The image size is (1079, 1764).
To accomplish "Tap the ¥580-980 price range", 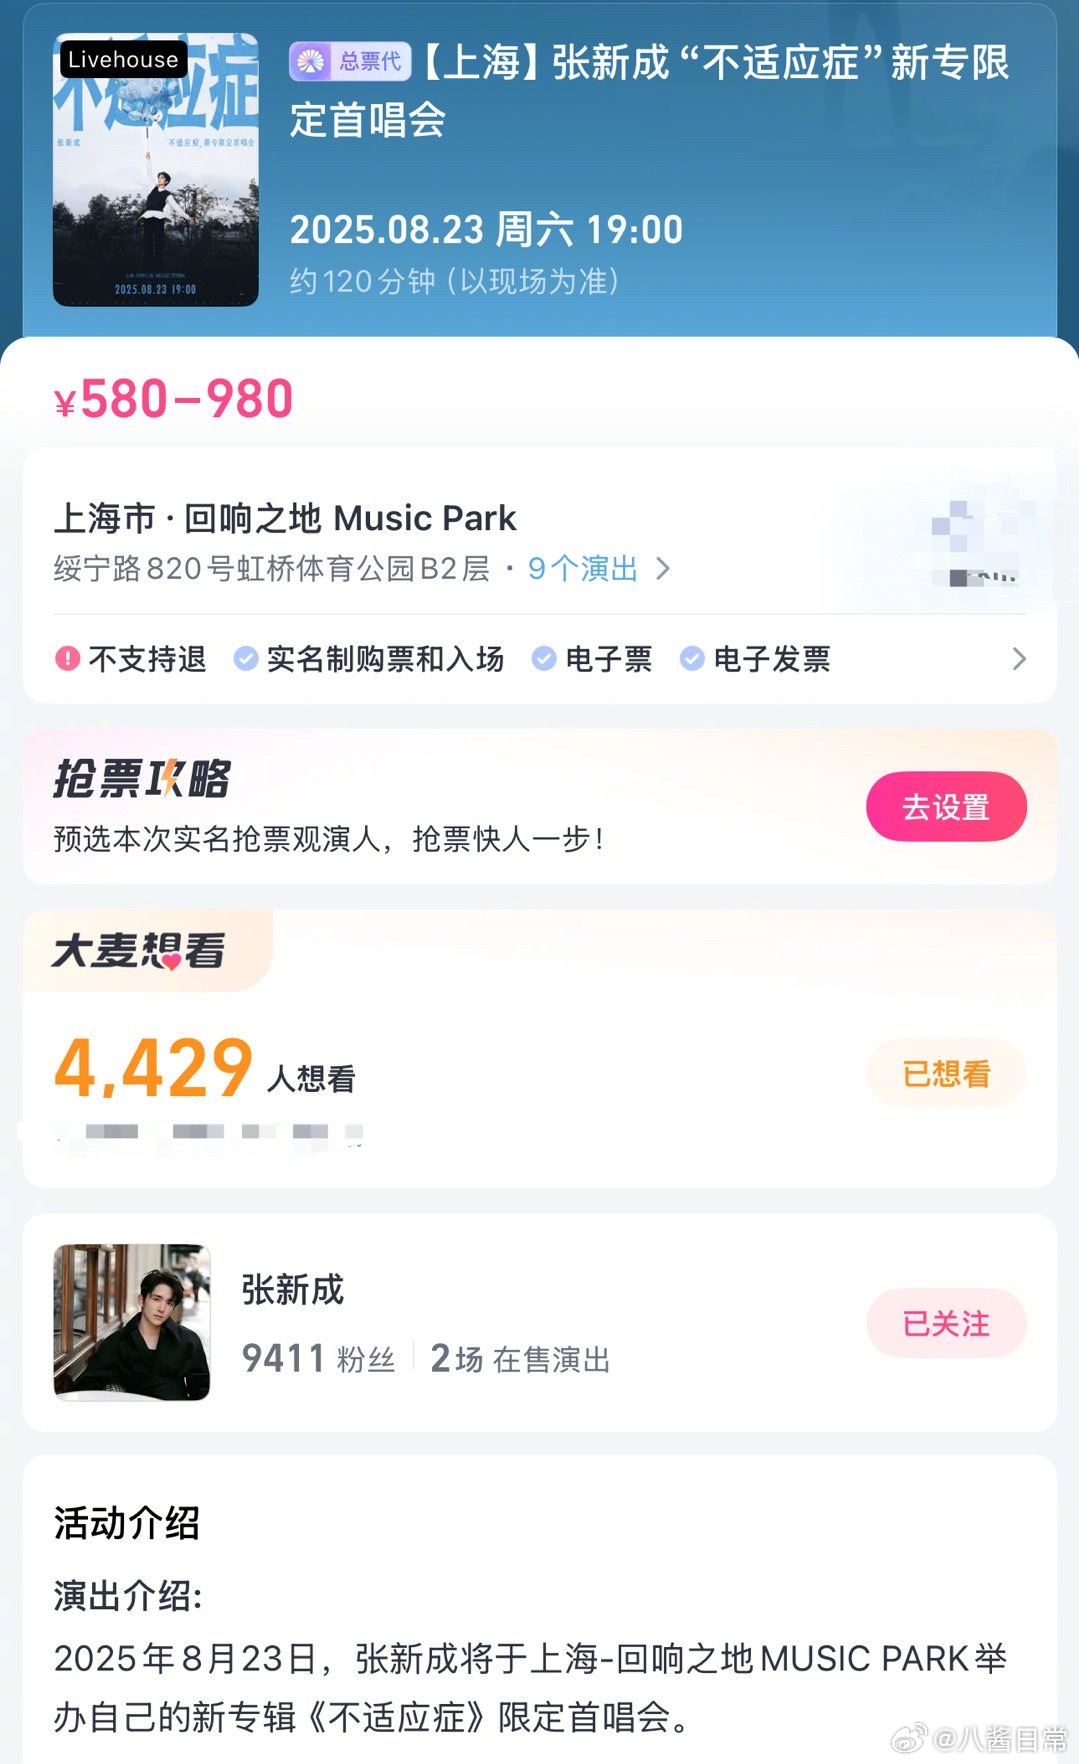I will click(x=173, y=399).
